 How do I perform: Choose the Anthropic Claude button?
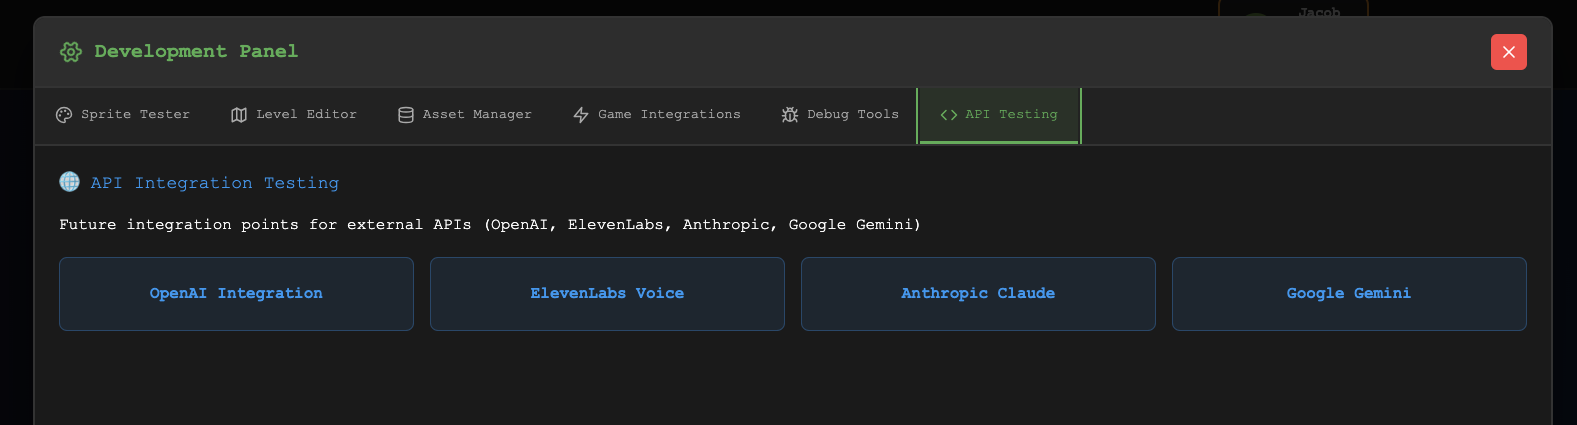978,294
